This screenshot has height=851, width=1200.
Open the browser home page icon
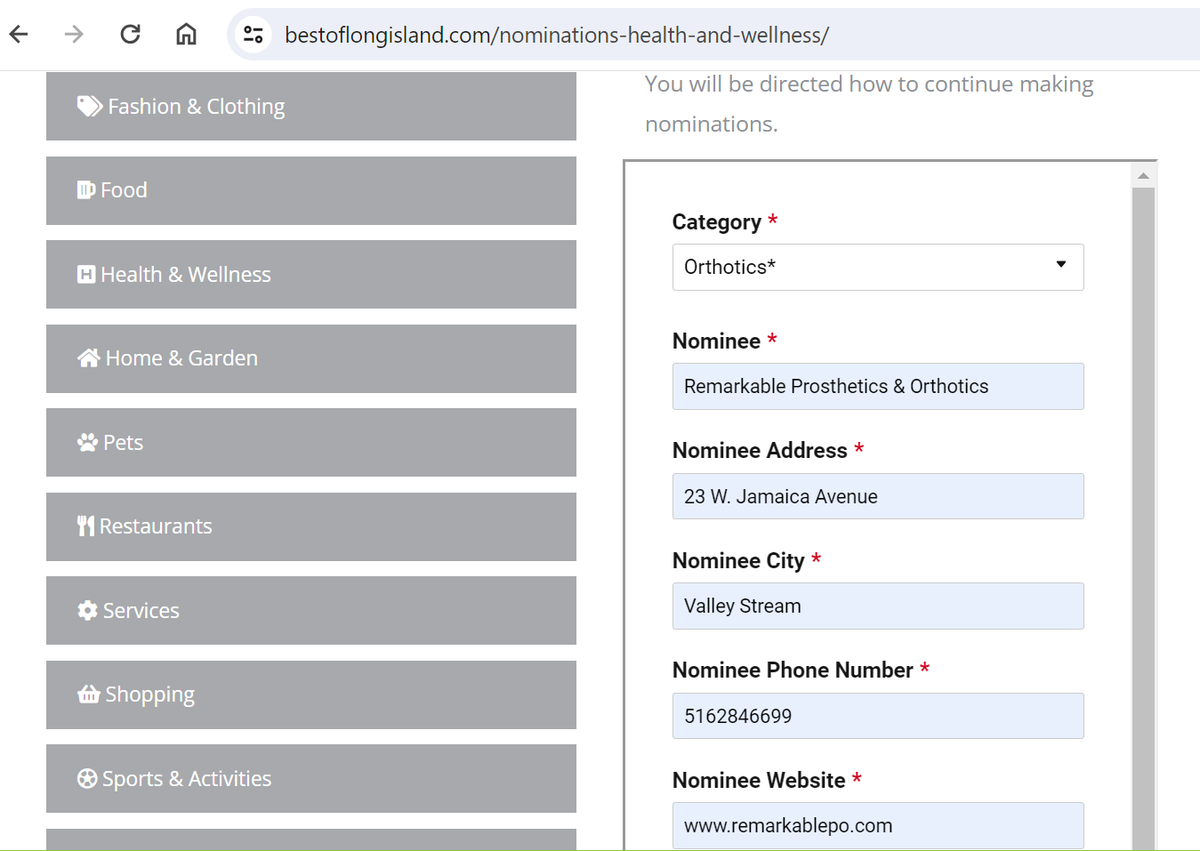(x=186, y=35)
